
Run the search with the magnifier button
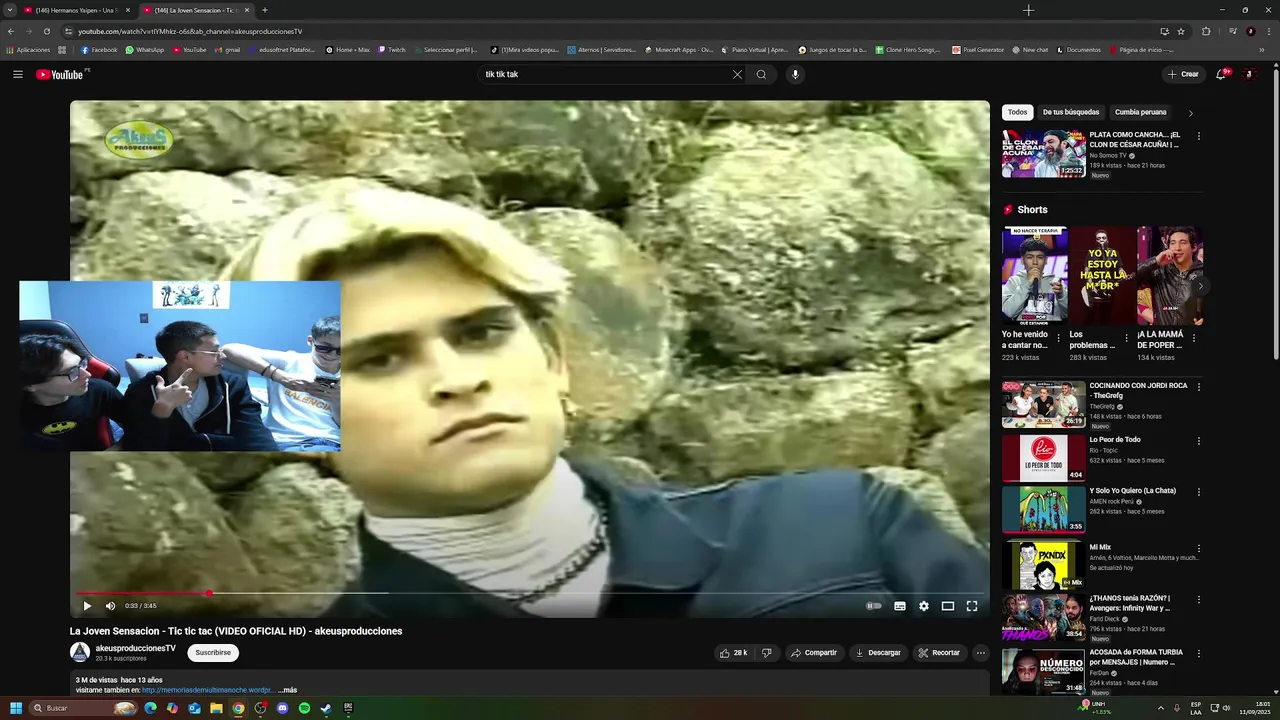(x=761, y=74)
